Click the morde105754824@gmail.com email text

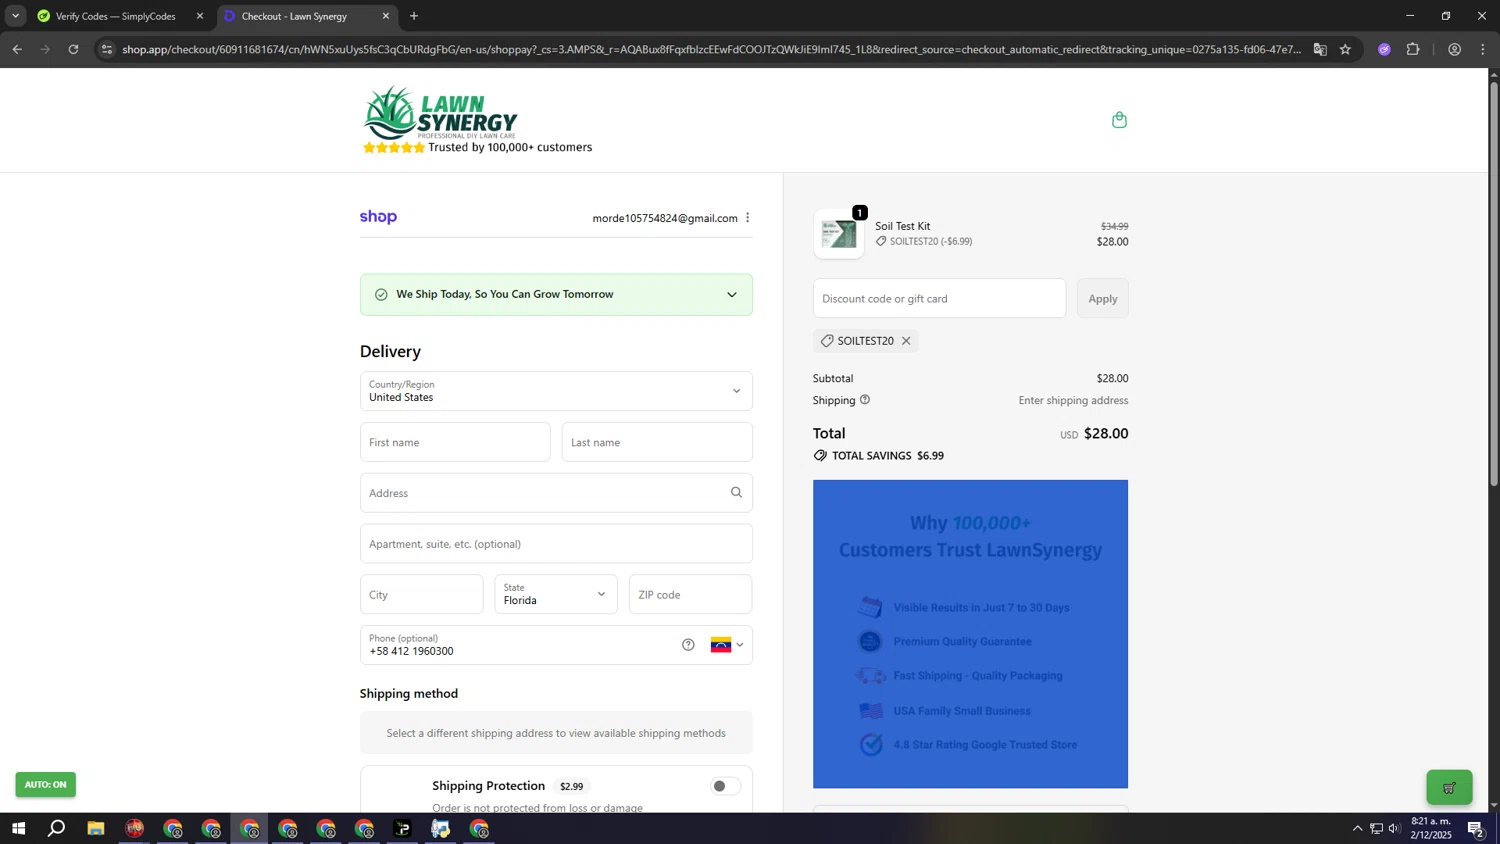pyautogui.click(x=665, y=218)
